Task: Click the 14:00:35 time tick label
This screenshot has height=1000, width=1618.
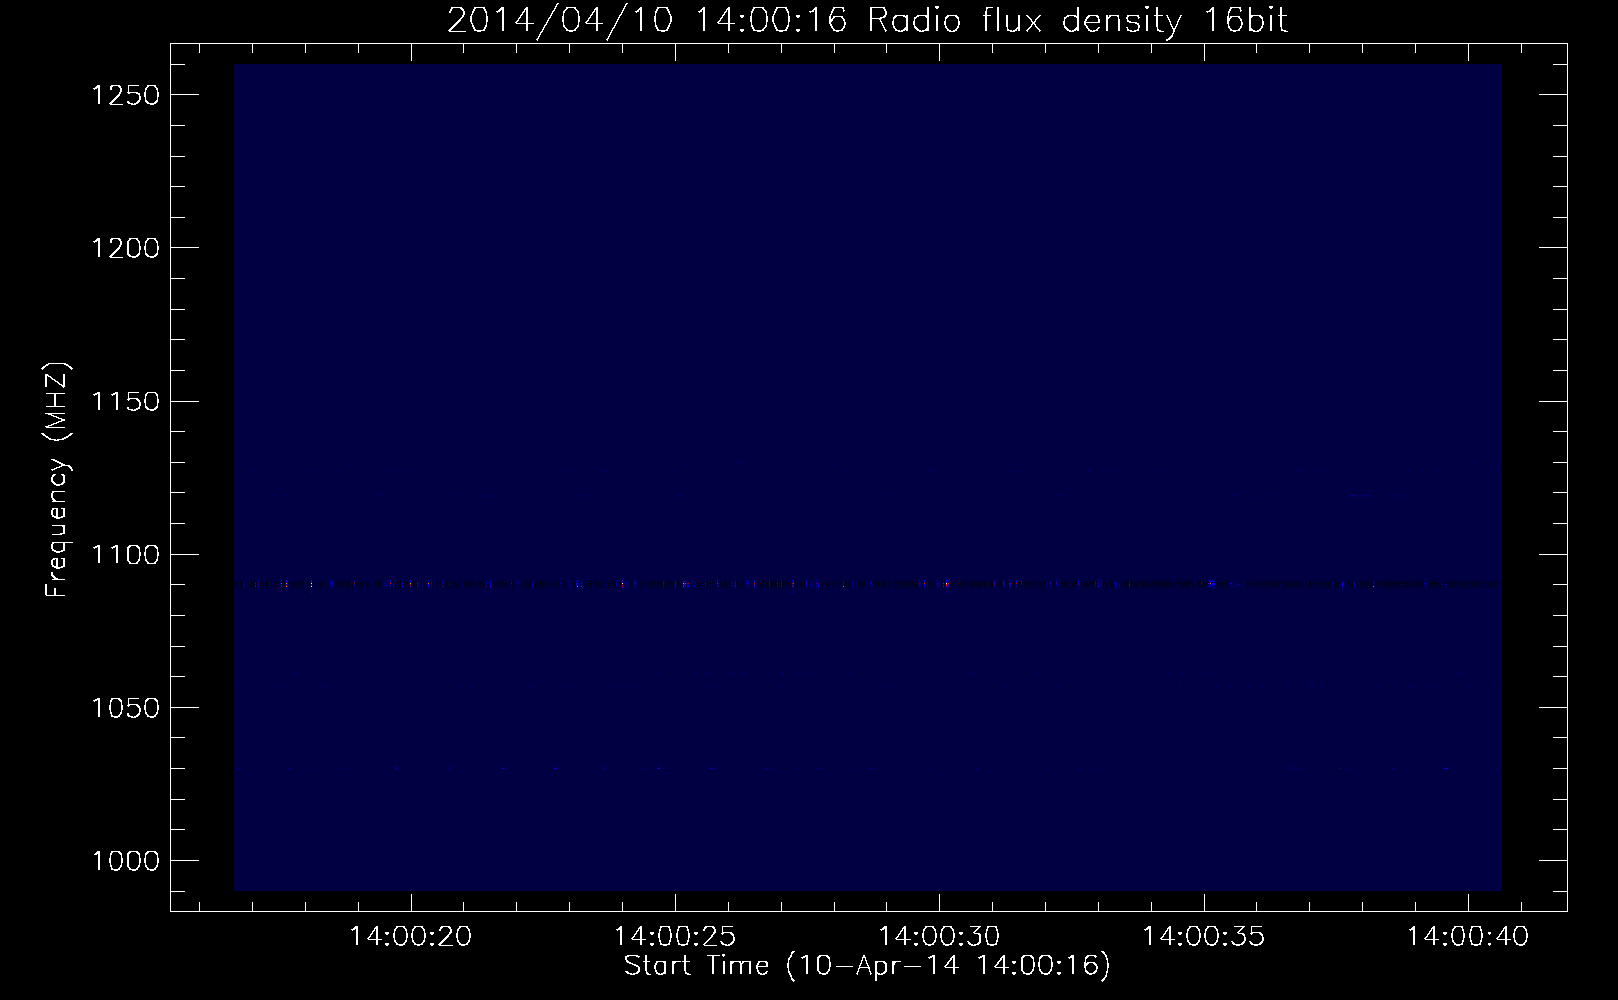Action: (1204, 937)
